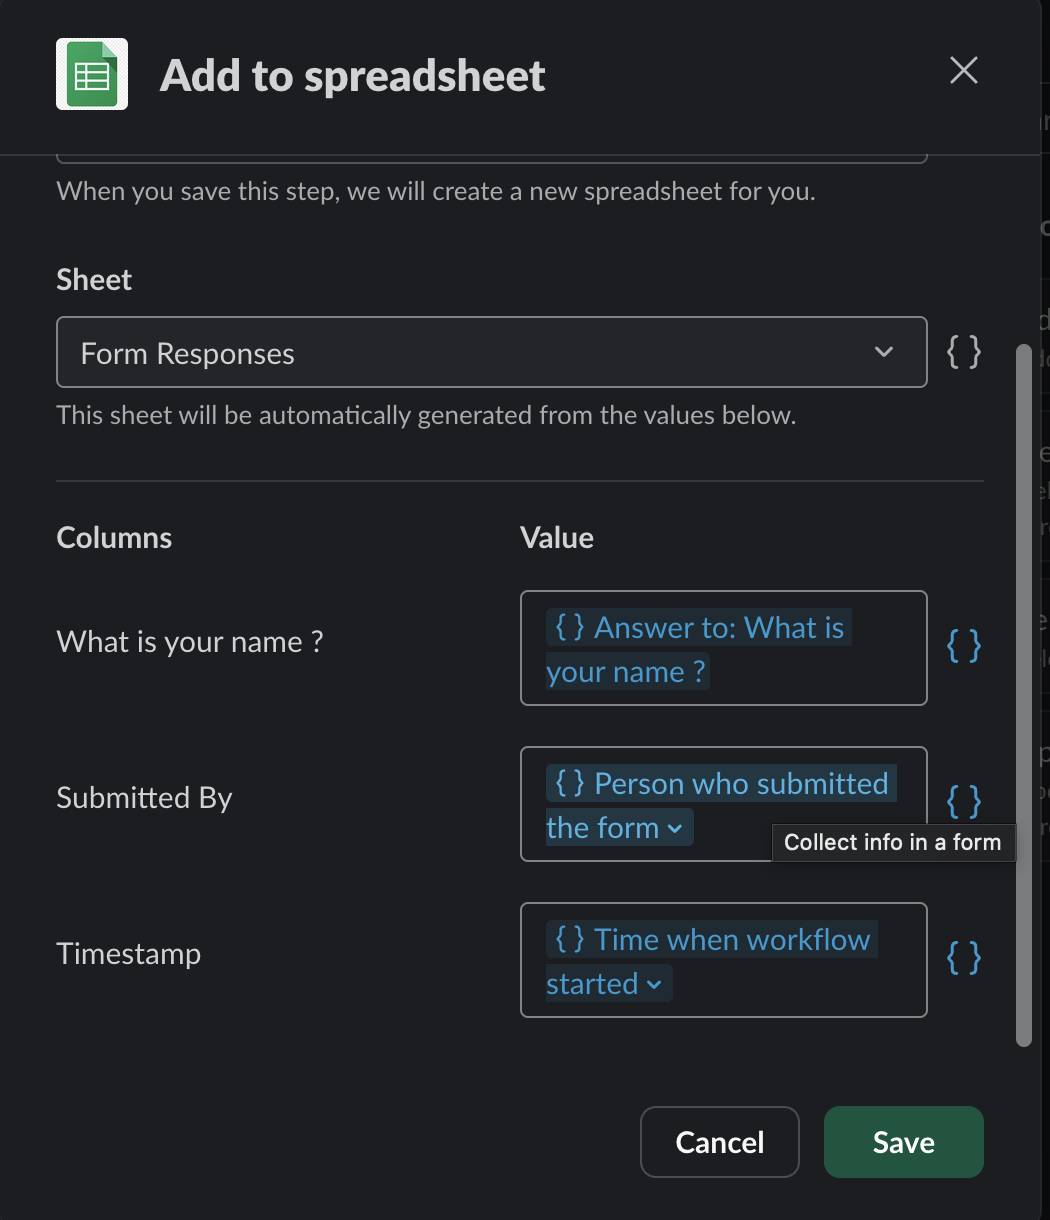Insert variable for Submitted By row
This screenshot has height=1220, width=1050.
point(963,801)
